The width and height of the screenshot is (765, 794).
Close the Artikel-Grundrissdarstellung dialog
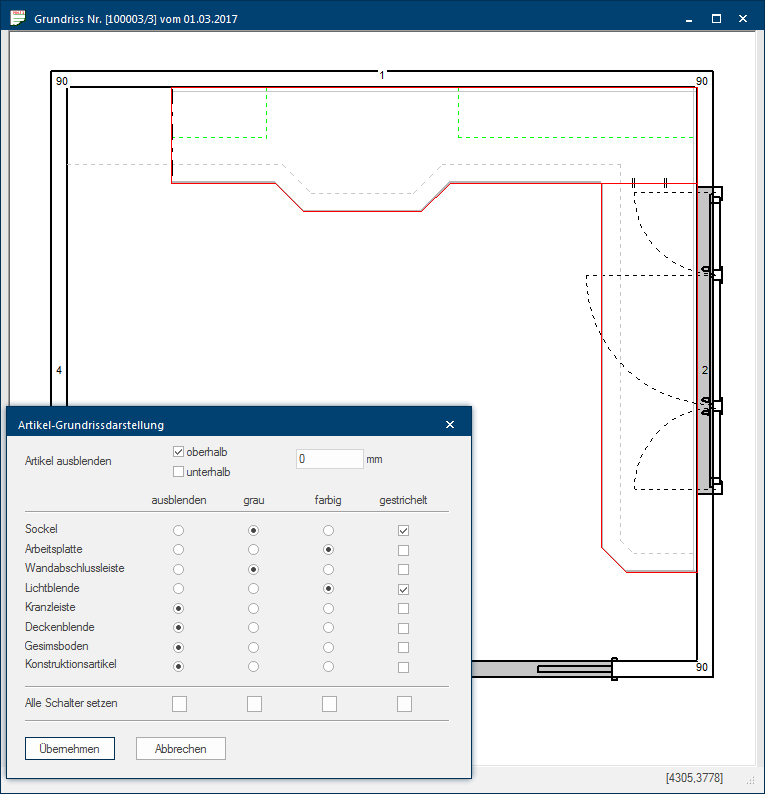(450, 425)
